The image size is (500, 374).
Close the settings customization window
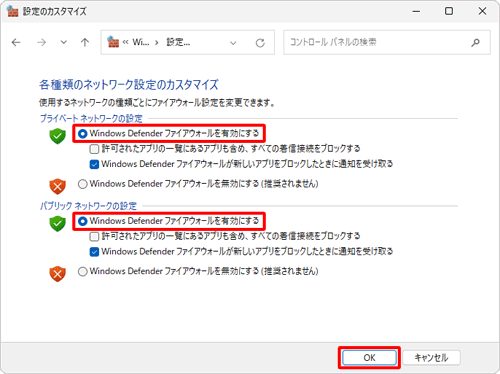pyautogui.click(x=482, y=11)
